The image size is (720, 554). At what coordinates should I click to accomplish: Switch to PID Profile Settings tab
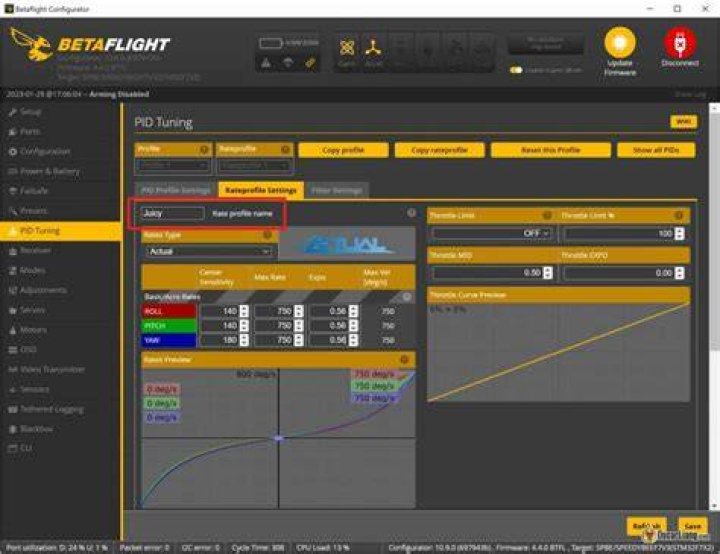coord(176,190)
